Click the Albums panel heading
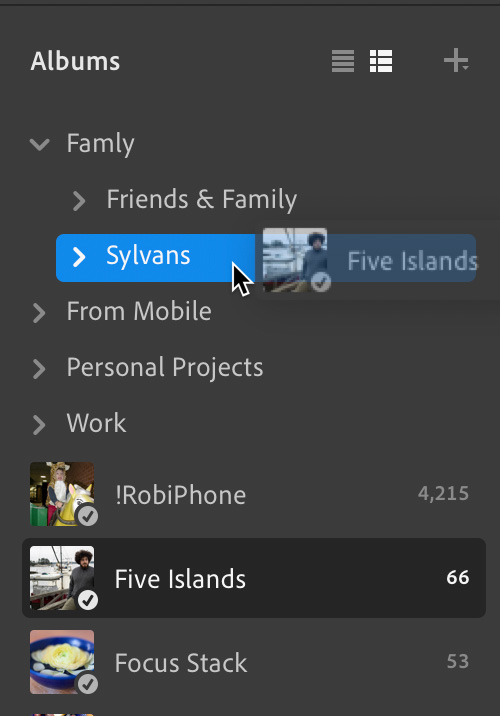Viewport: 500px width, 716px height. [x=75, y=61]
